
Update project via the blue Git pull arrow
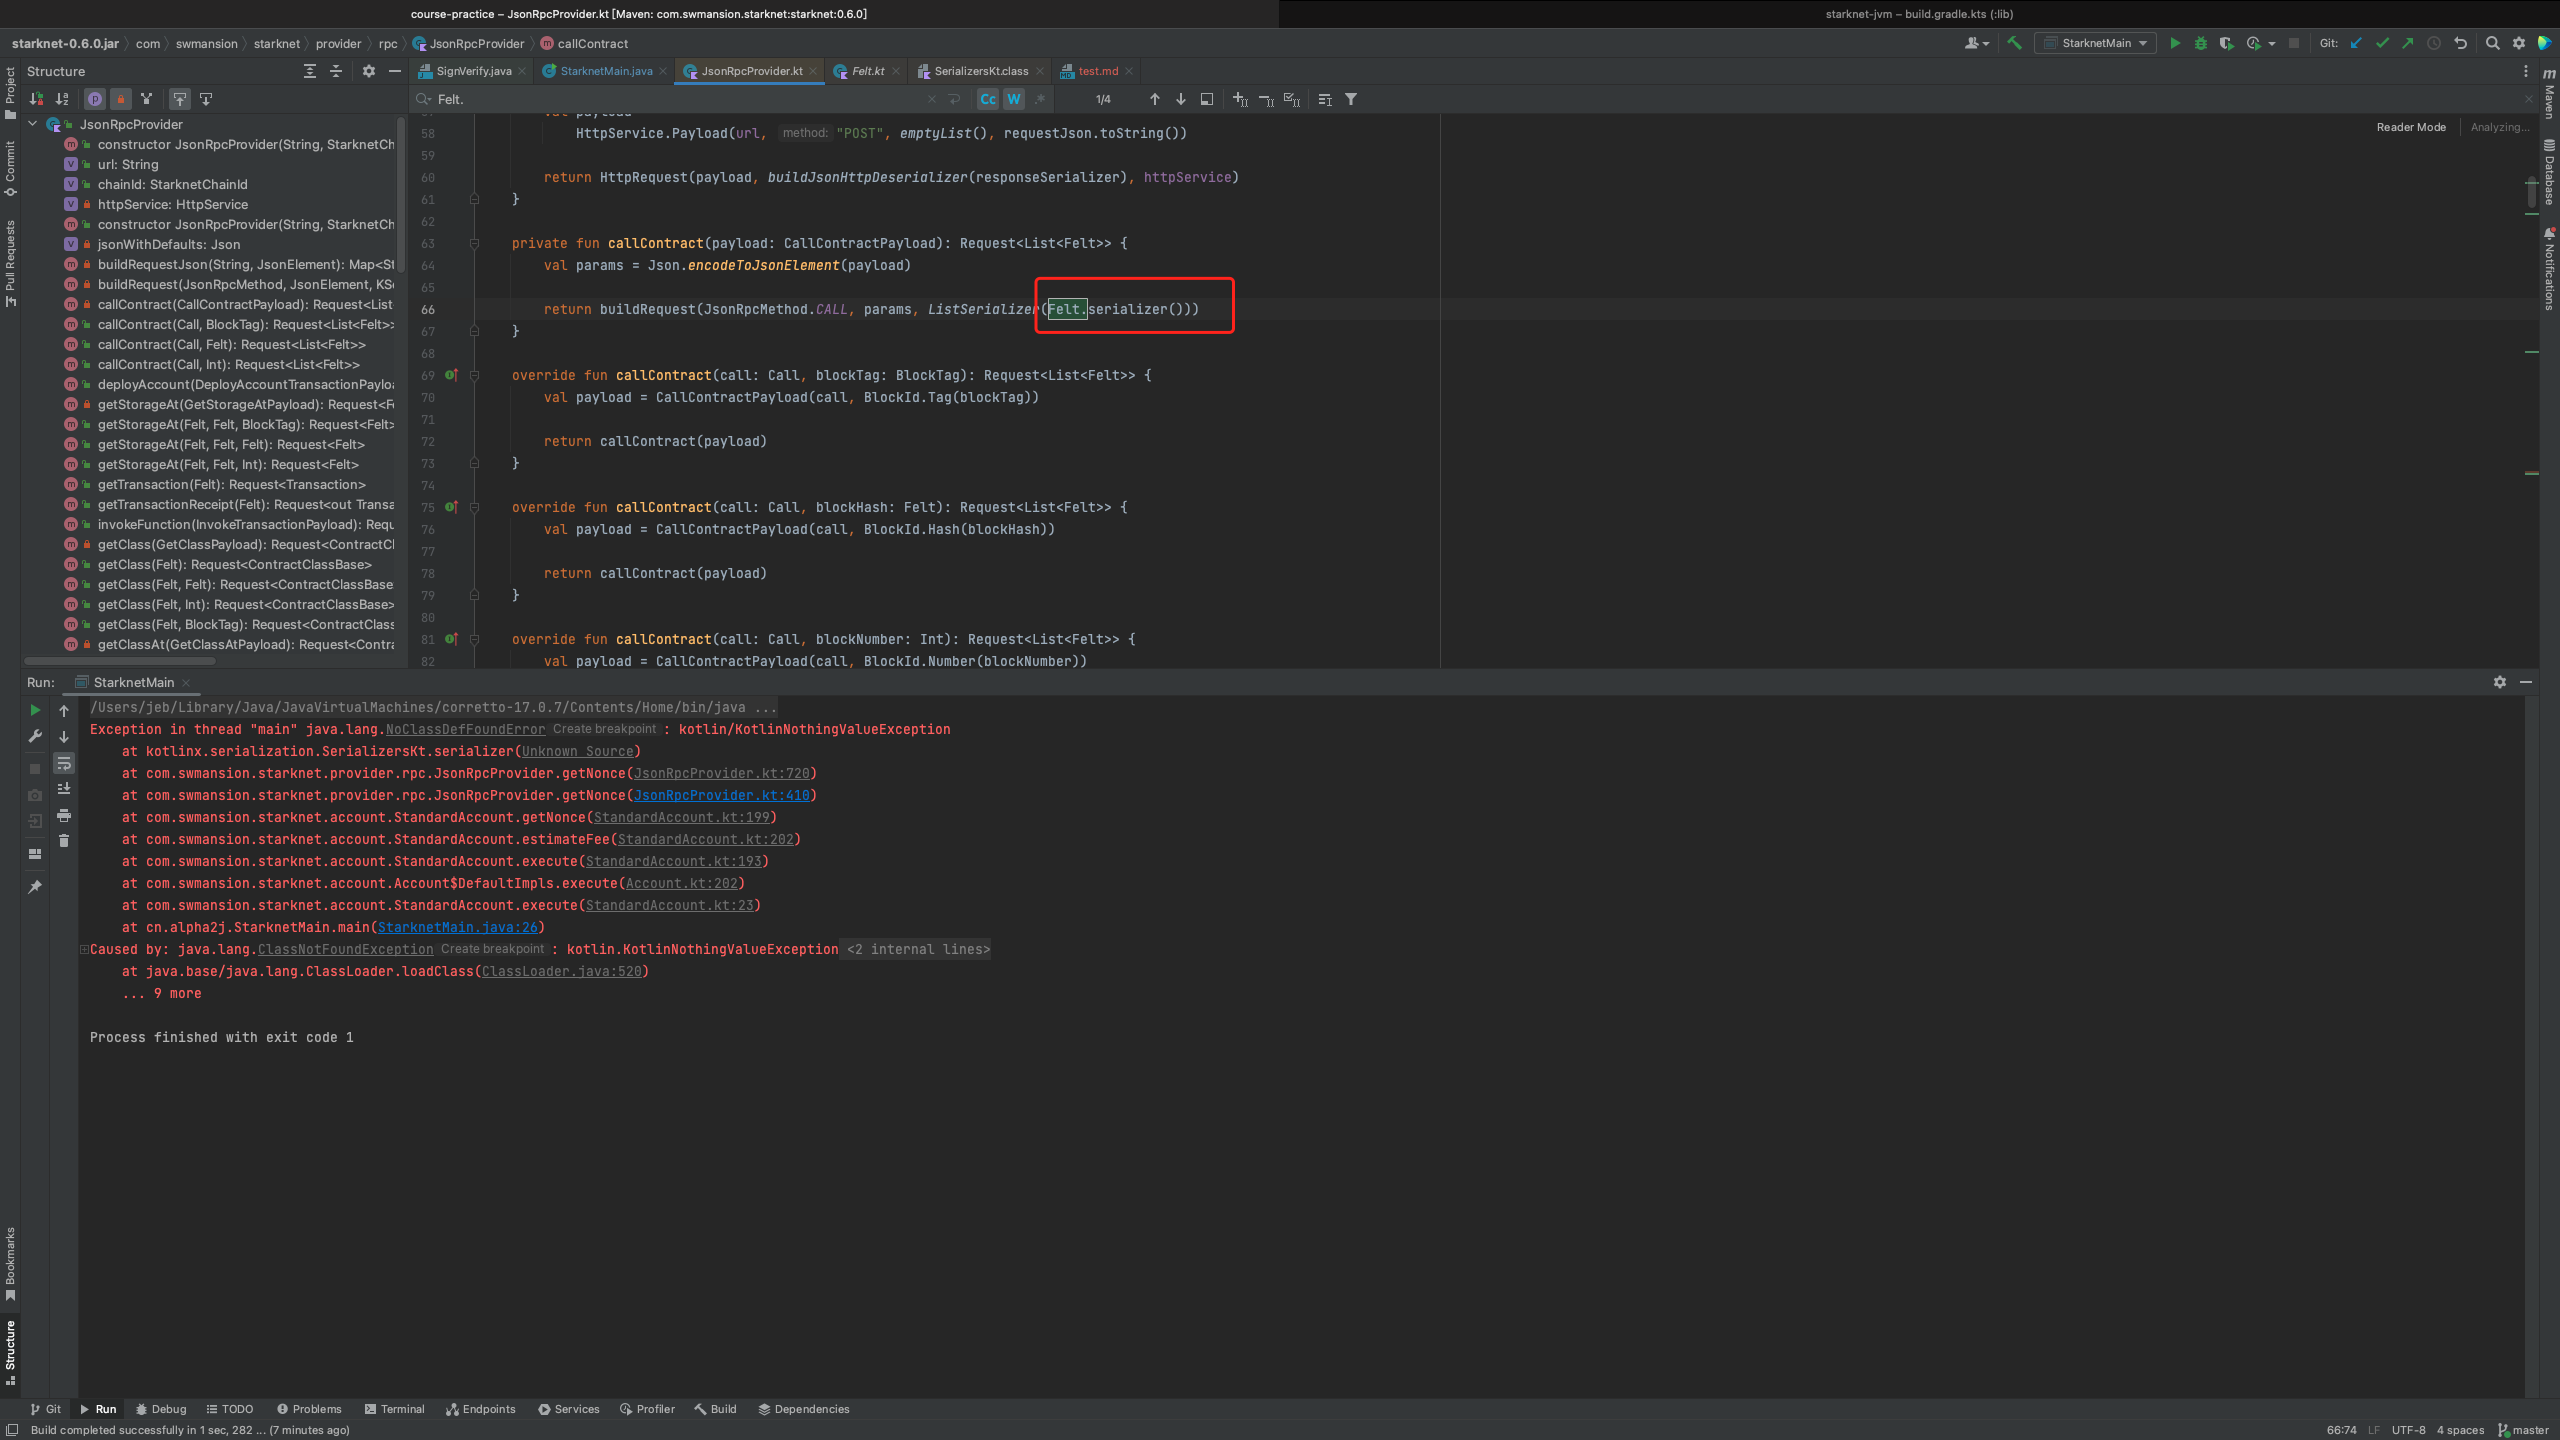(2357, 43)
